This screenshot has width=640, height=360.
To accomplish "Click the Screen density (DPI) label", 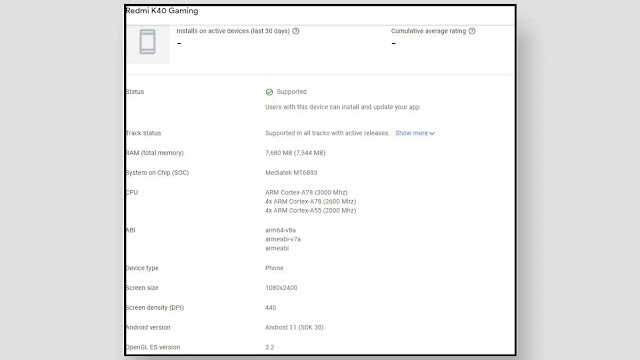I will (155, 308).
